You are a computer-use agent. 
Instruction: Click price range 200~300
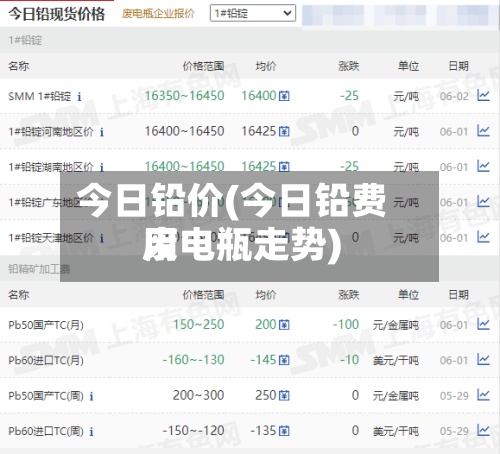(198, 395)
